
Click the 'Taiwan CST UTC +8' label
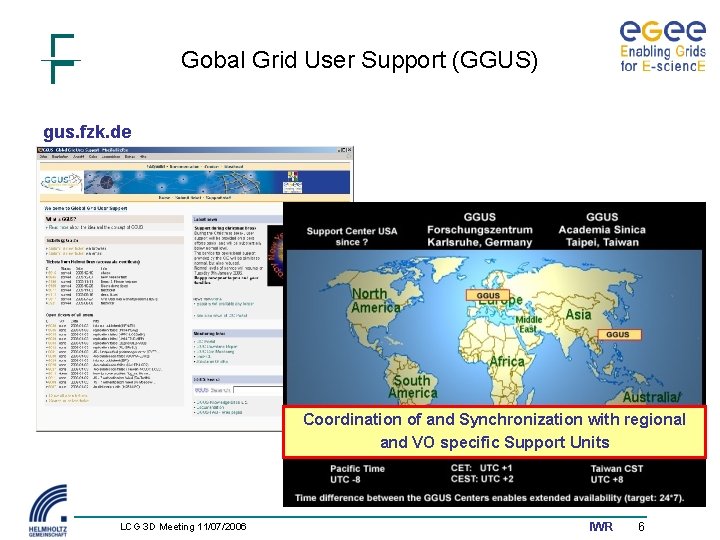click(616, 474)
